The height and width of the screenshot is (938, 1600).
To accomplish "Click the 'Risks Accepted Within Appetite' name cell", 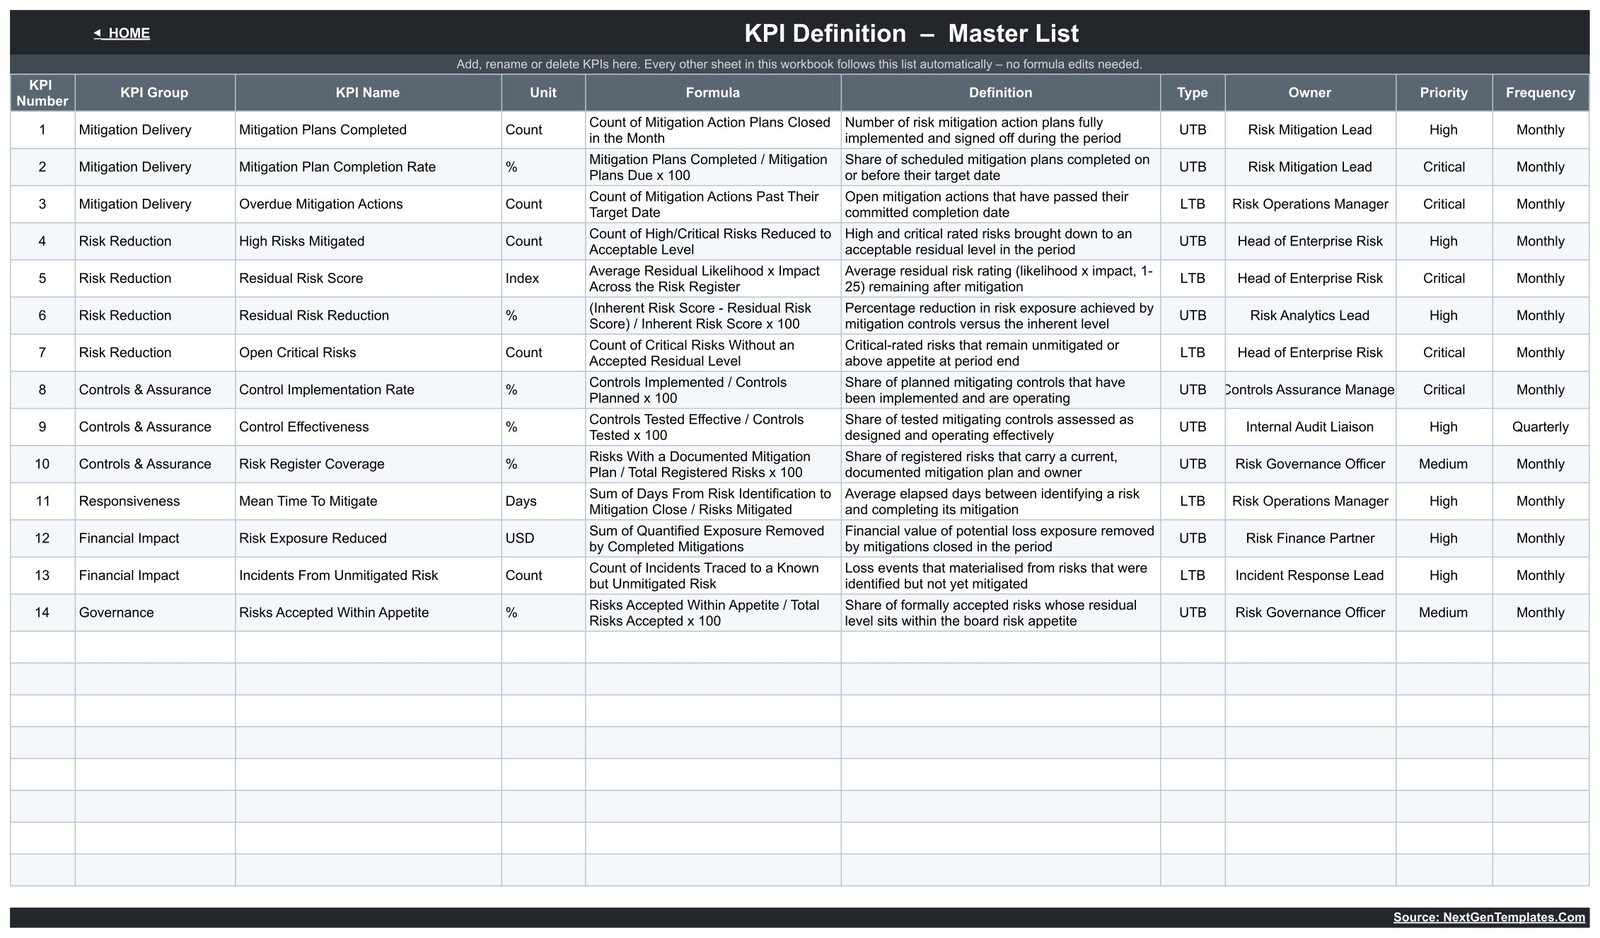I will click(368, 612).
